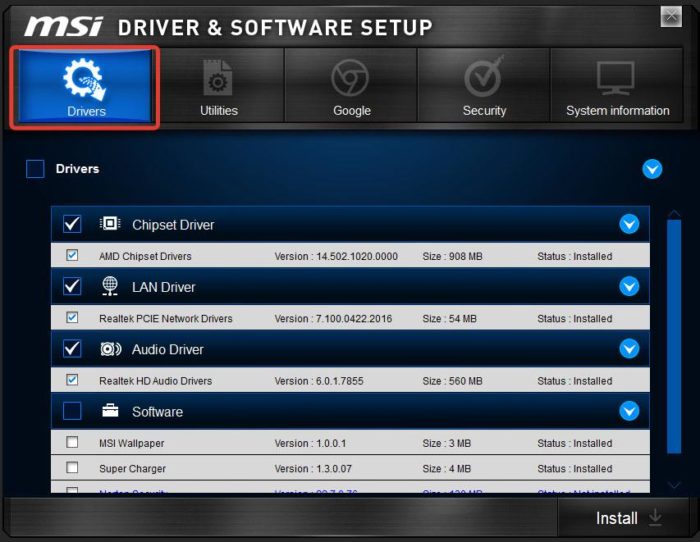
Task: Uncheck the Realtek HD Audio Drivers checkbox
Action: coord(72,380)
